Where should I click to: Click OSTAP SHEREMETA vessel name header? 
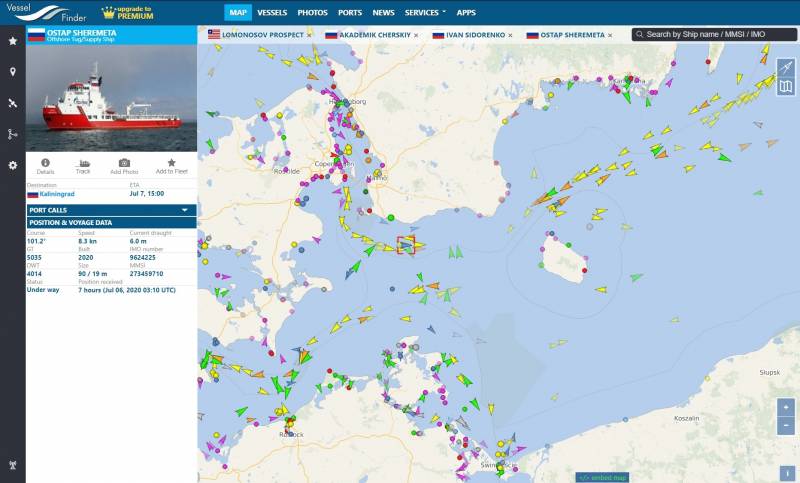pyautogui.click(x=81, y=33)
